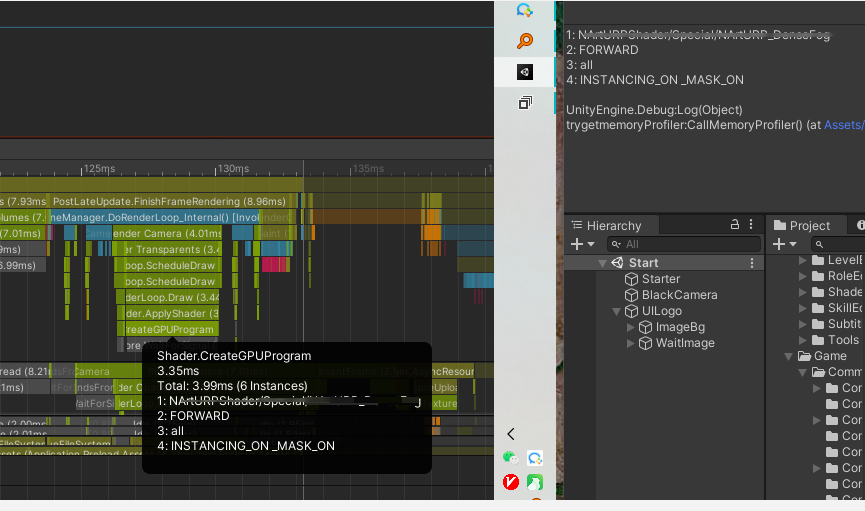This screenshot has width=865, height=511.
Task: Open the Hierarchy panel three-dot menu
Action: pyautogui.click(x=751, y=224)
